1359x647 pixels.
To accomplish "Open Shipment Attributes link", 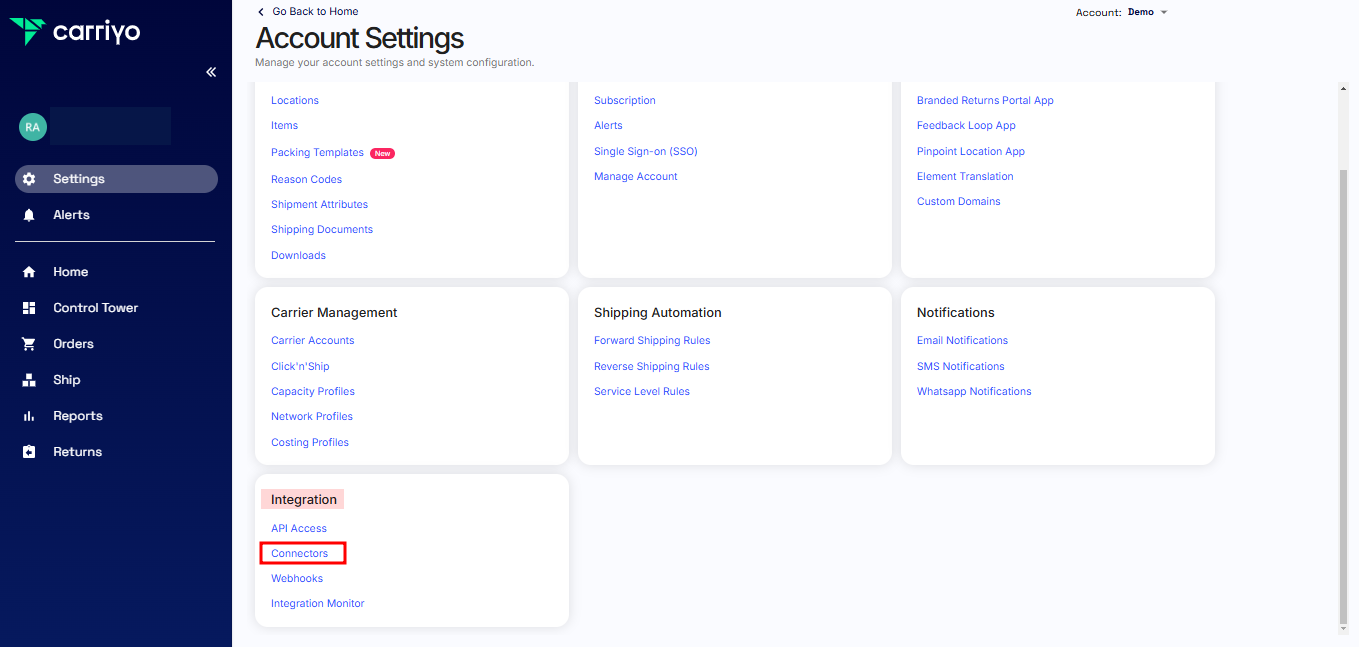I will (x=319, y=205).
